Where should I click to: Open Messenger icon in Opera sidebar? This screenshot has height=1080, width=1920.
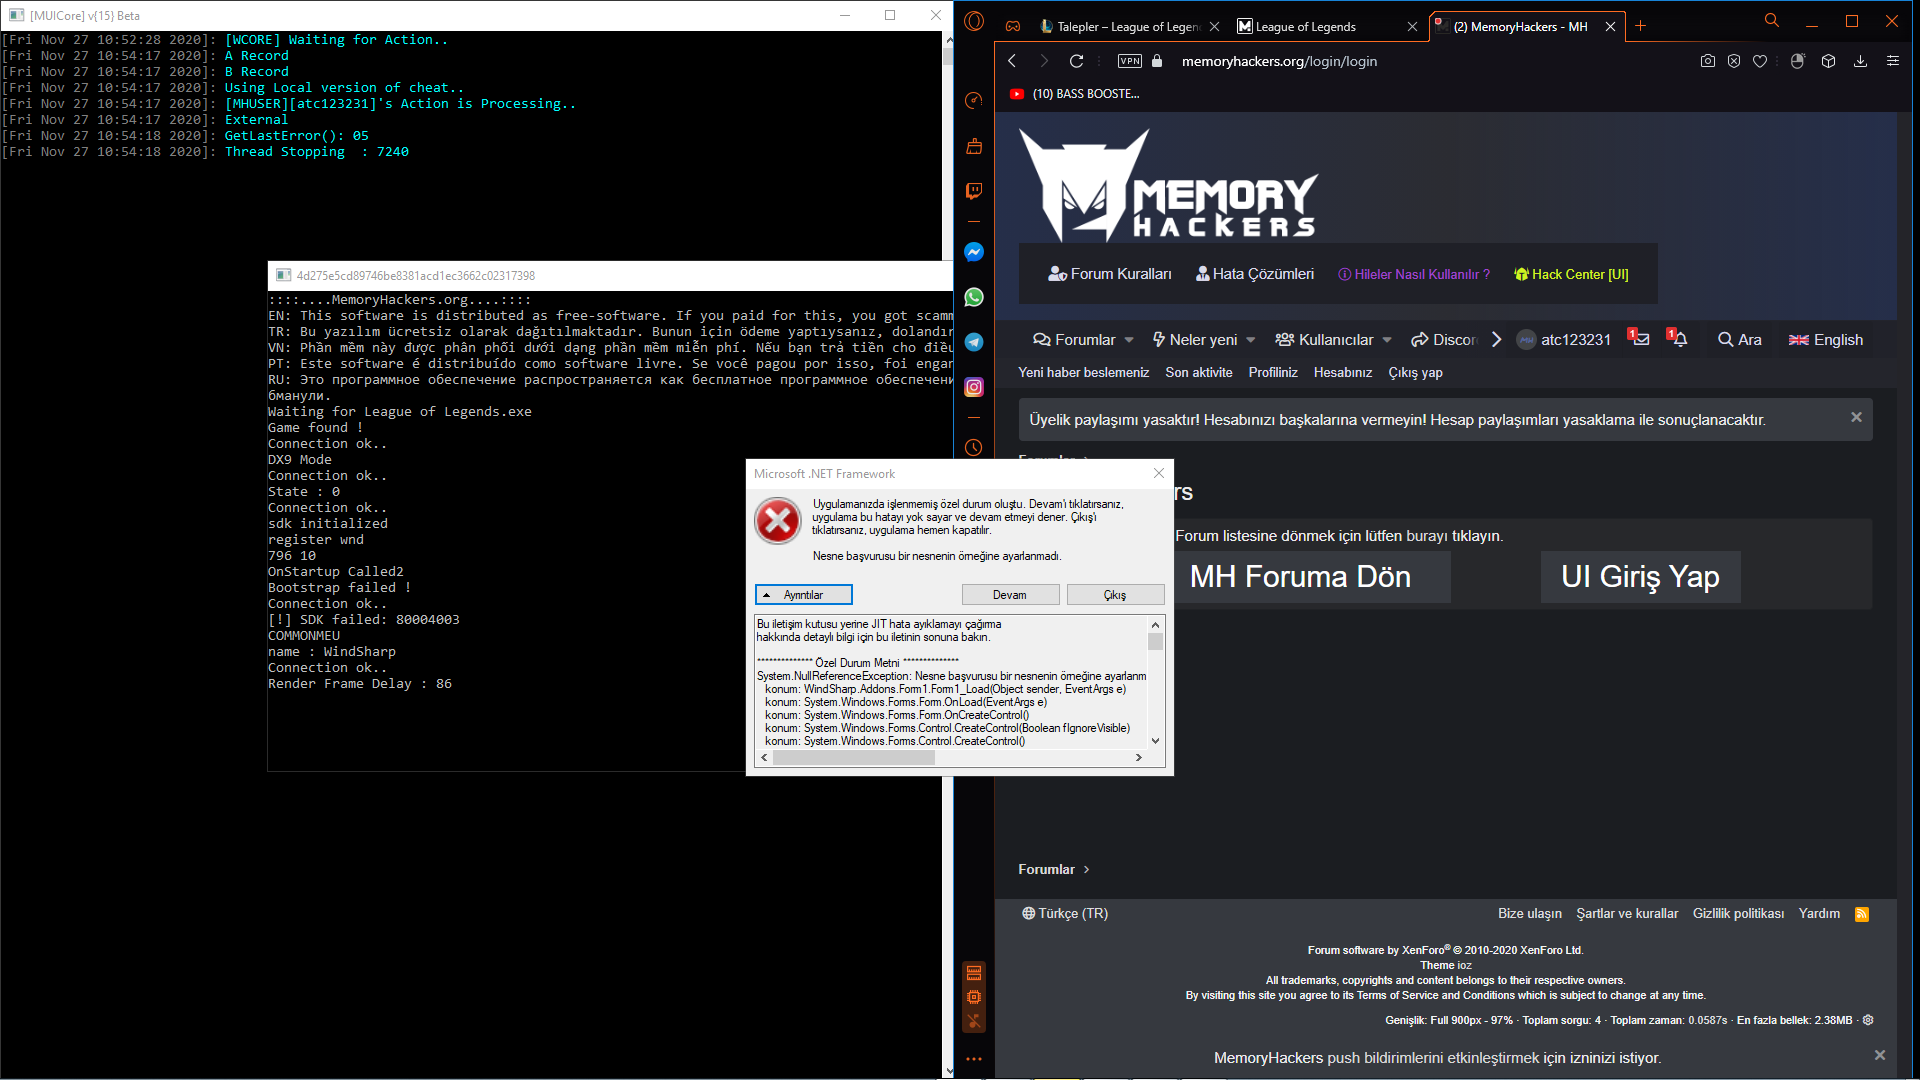coord(974,252)
